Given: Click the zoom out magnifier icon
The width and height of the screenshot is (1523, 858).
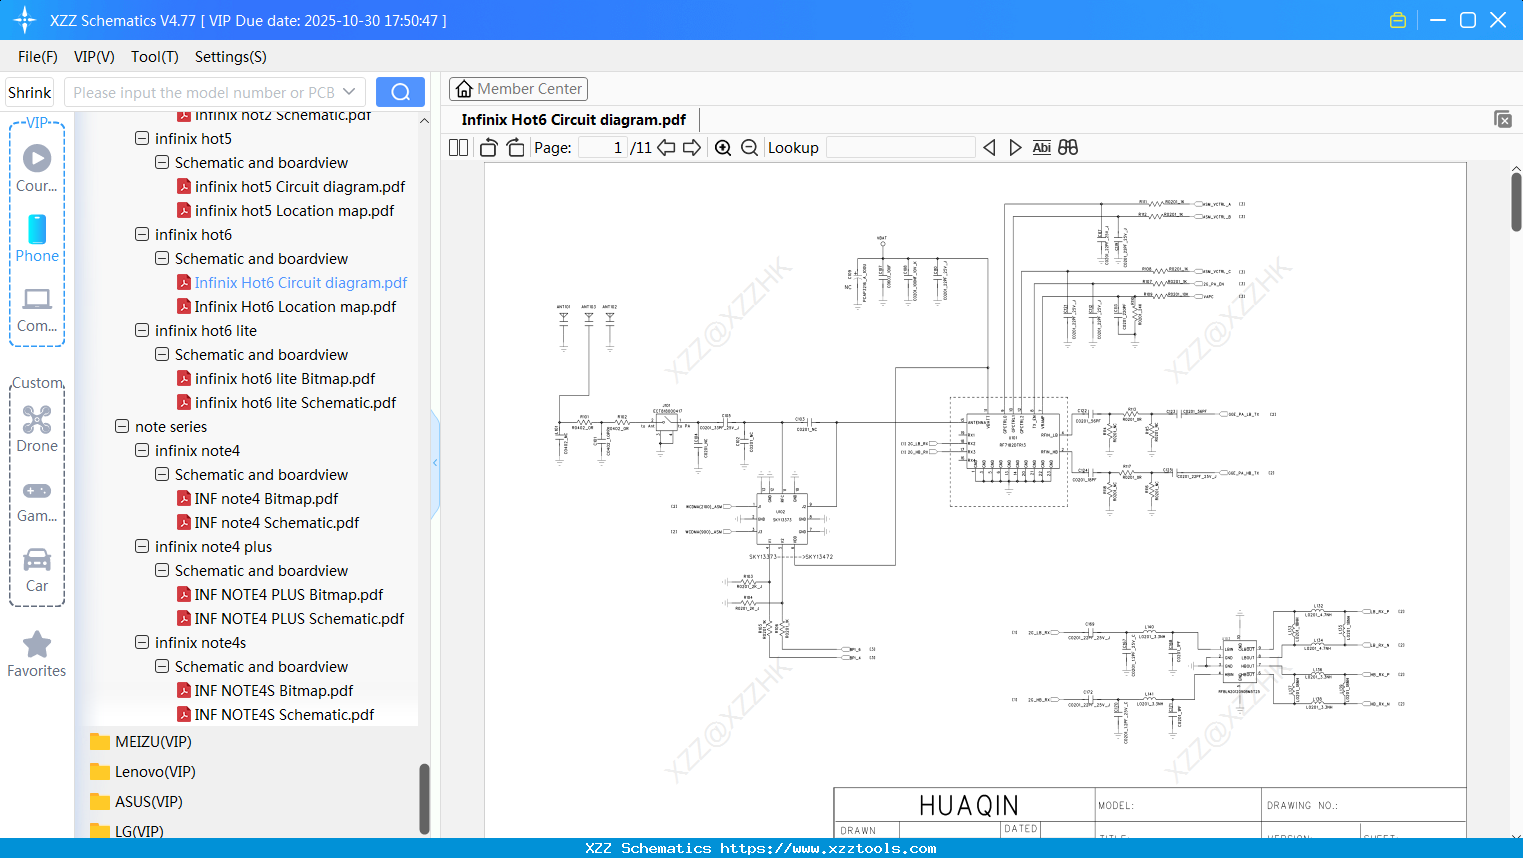Looking at the screenshot, I should [748, 147].
